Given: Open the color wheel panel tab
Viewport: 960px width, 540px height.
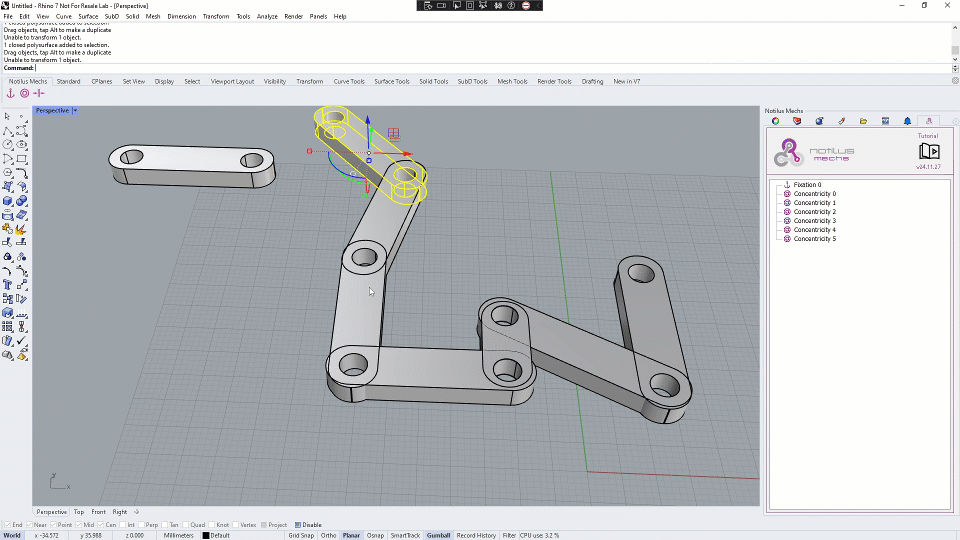Looking at the screenshot, I should 775,121.
